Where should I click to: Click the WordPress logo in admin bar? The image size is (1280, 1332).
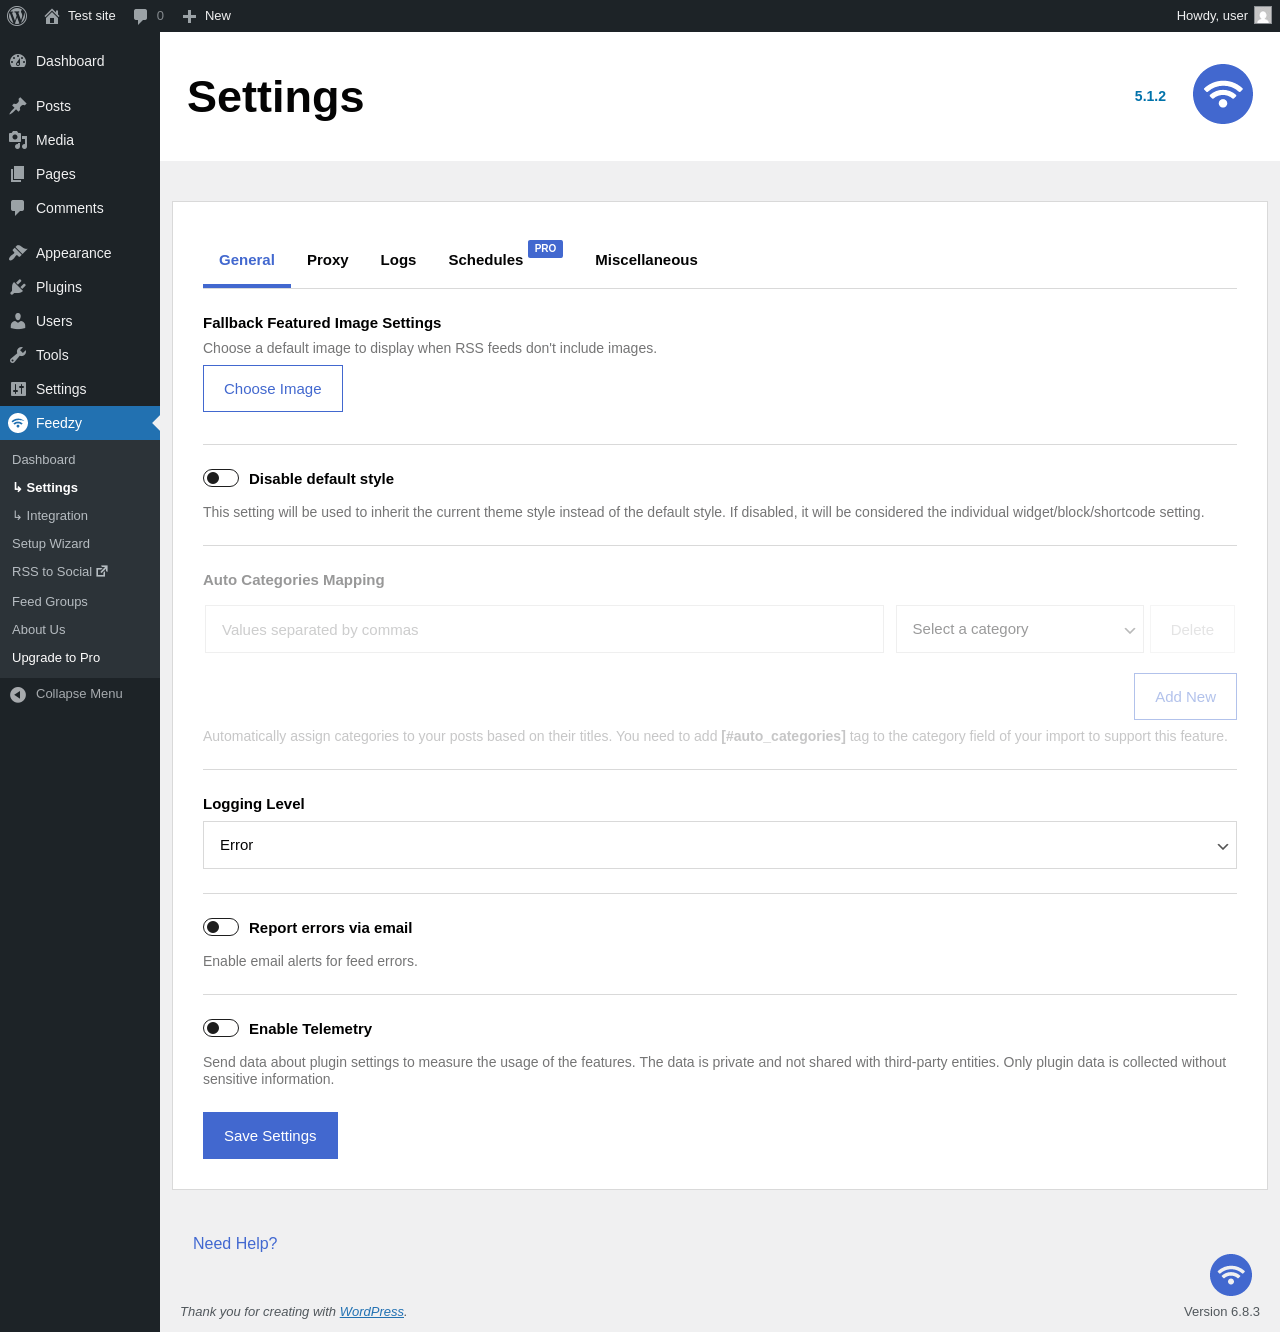pyautogui.click(x=17, y=16)
